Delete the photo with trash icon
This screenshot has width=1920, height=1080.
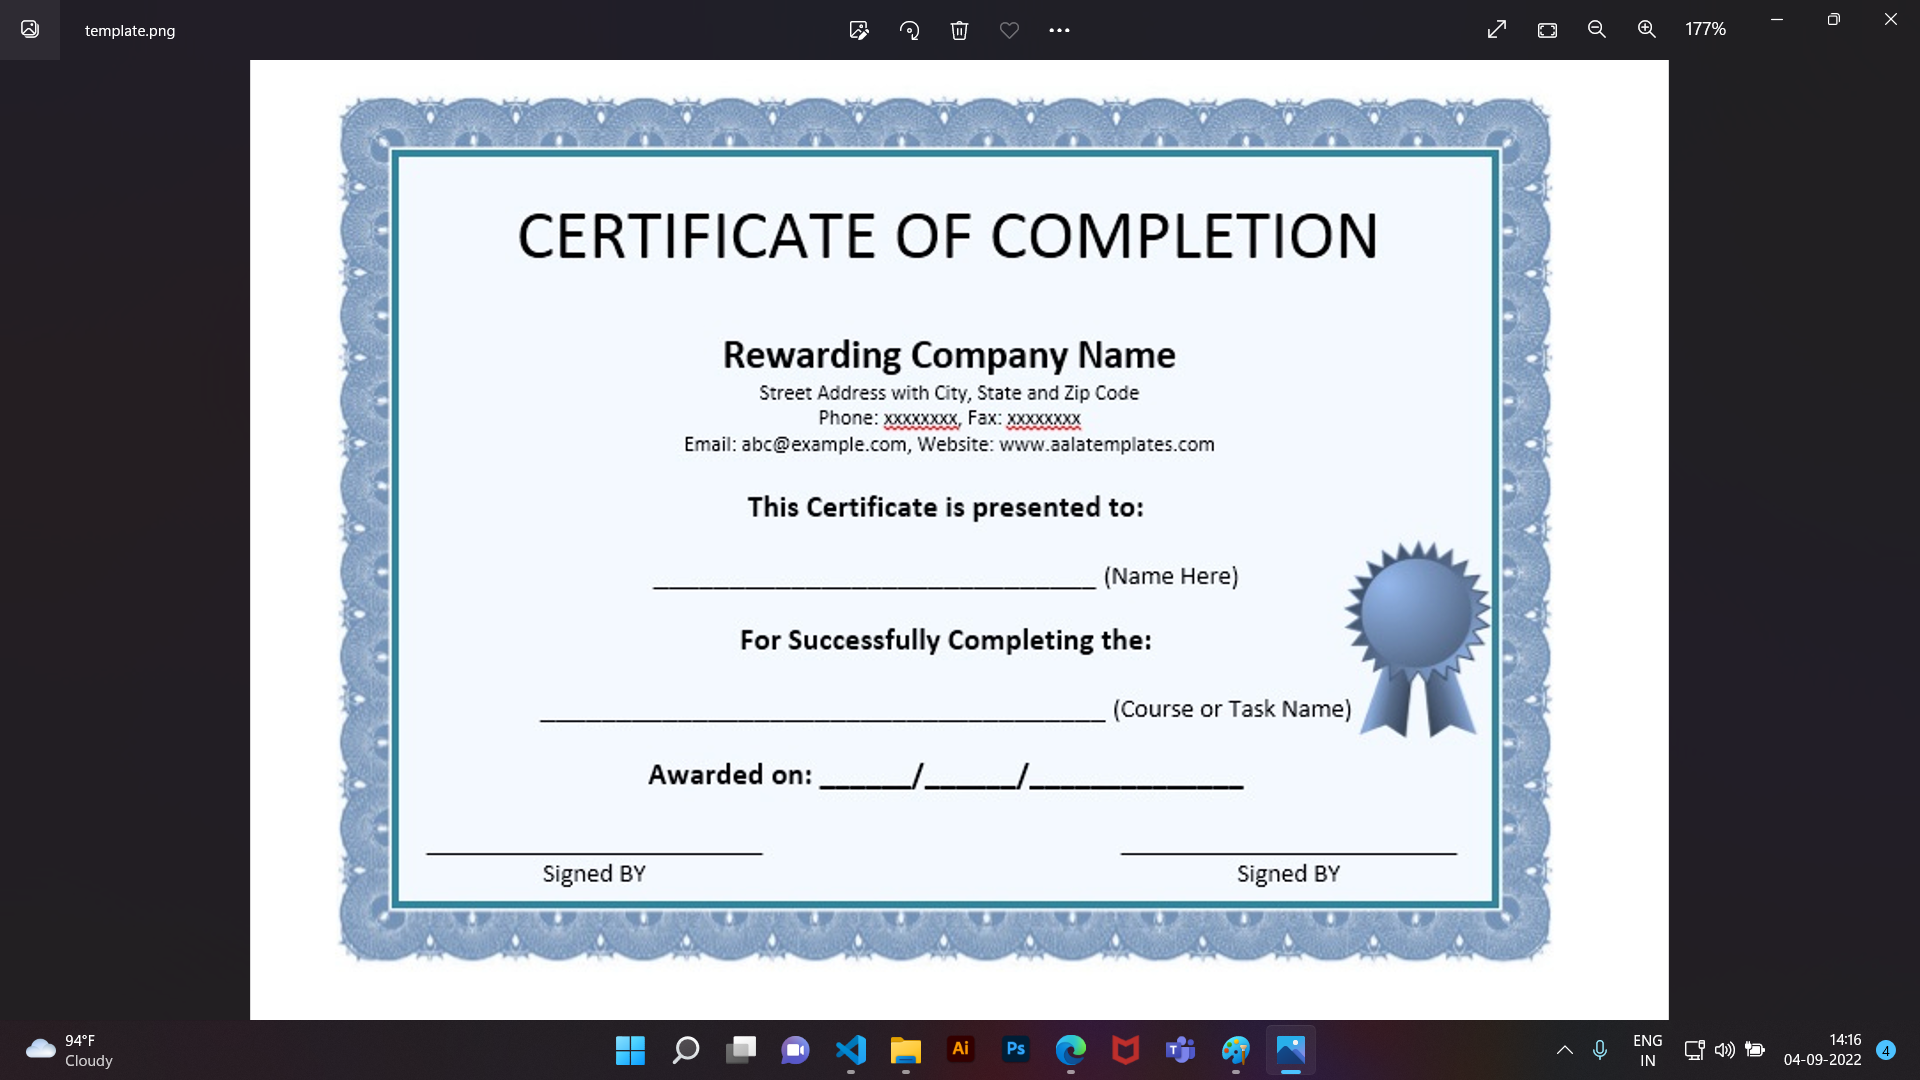click(959, 30)
